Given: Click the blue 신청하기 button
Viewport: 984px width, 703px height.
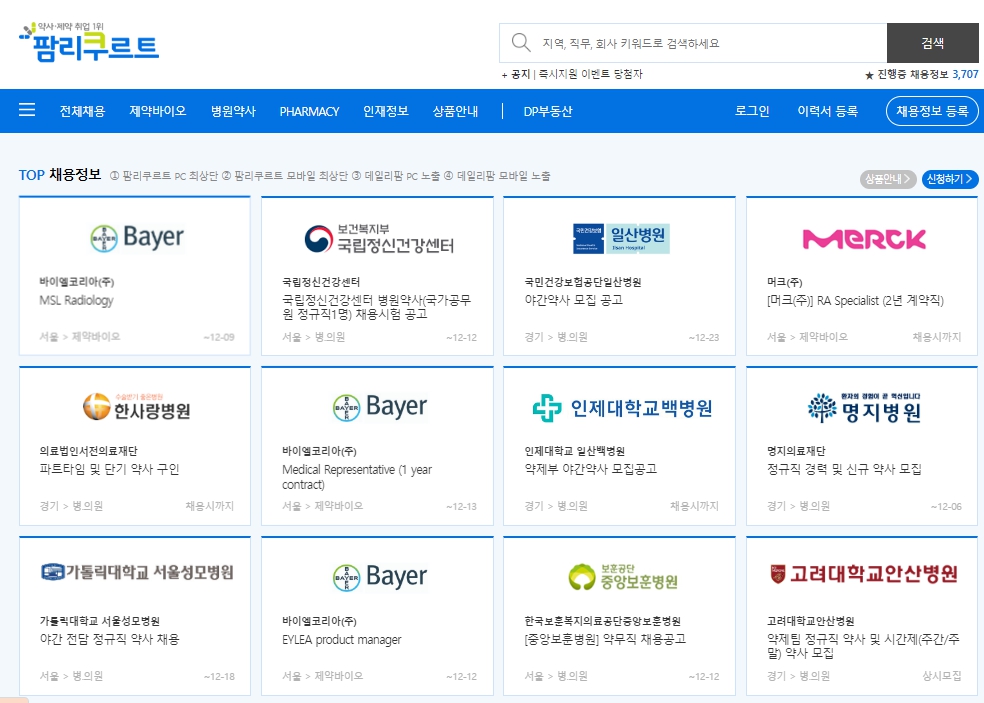Looking at the screenshot, I should [949, 179].
